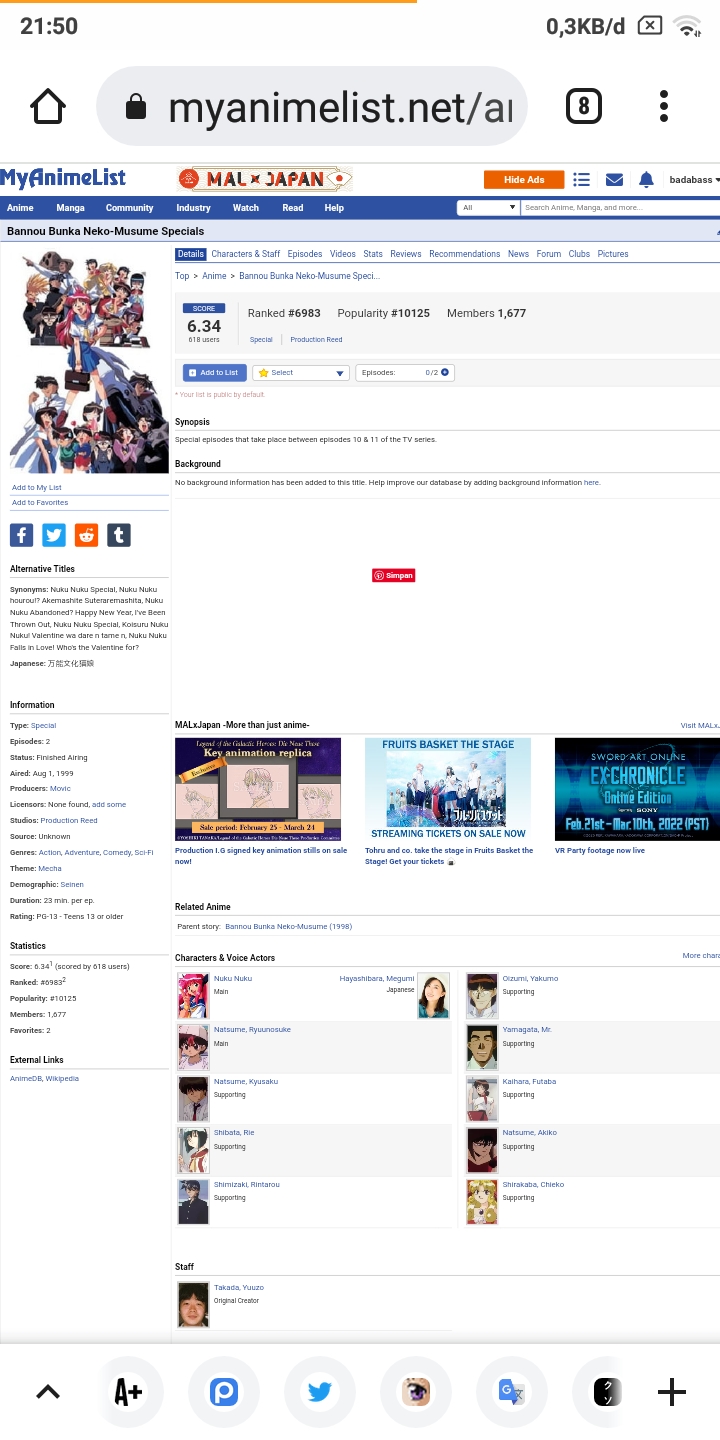Open the Watch menu
The image size is (720, 1440).
pos(246,208)
